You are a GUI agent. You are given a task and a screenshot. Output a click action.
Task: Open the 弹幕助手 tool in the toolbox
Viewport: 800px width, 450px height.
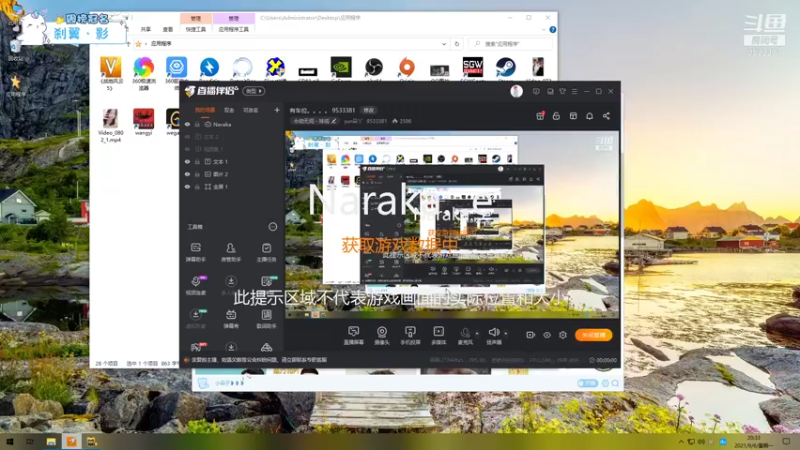point(195,252)
